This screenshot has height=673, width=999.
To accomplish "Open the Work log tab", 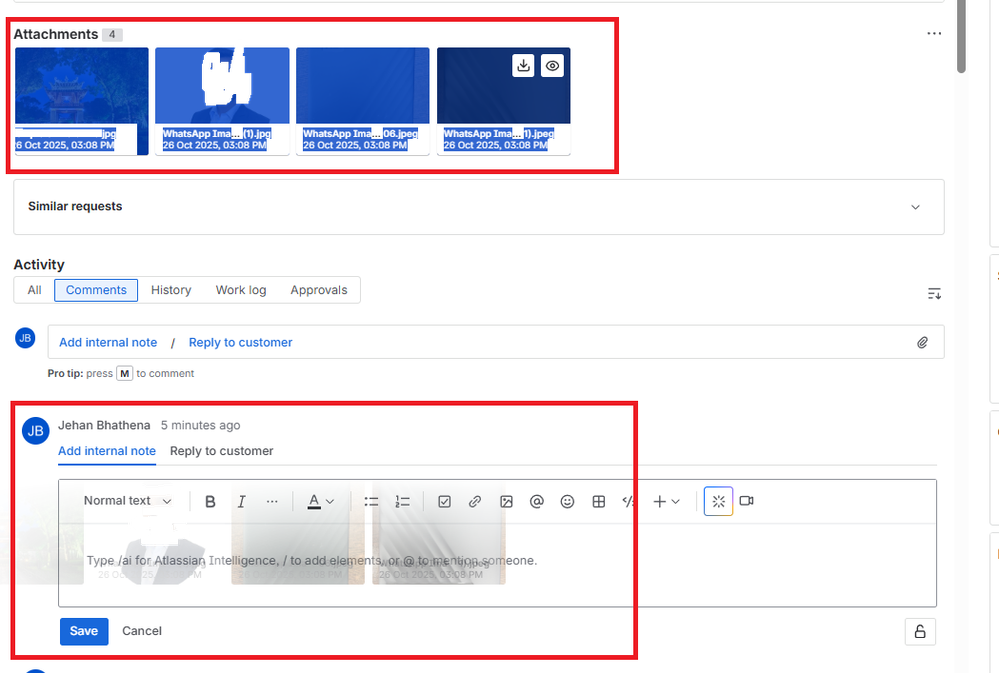I will coord(241,290).
